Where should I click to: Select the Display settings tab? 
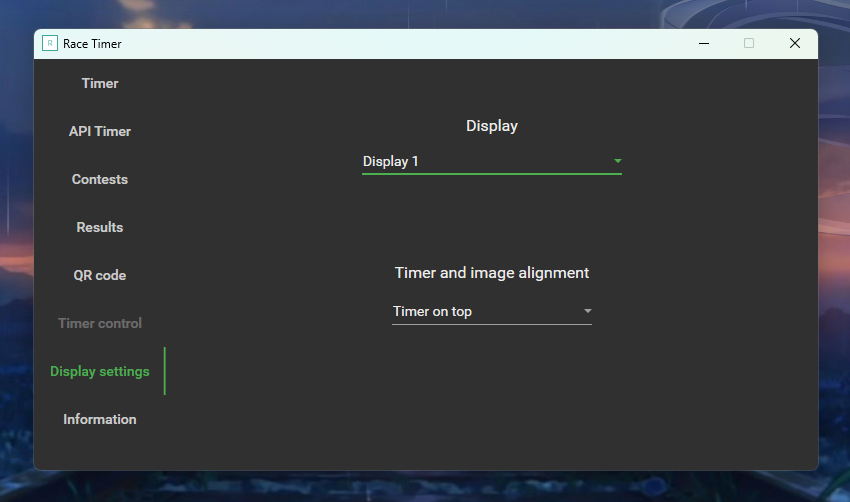pyautogui.click(x=100, y=371)
